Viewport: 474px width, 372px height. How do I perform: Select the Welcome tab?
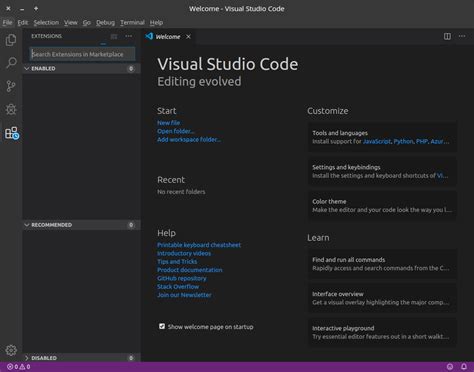click(x=168, y=36)
